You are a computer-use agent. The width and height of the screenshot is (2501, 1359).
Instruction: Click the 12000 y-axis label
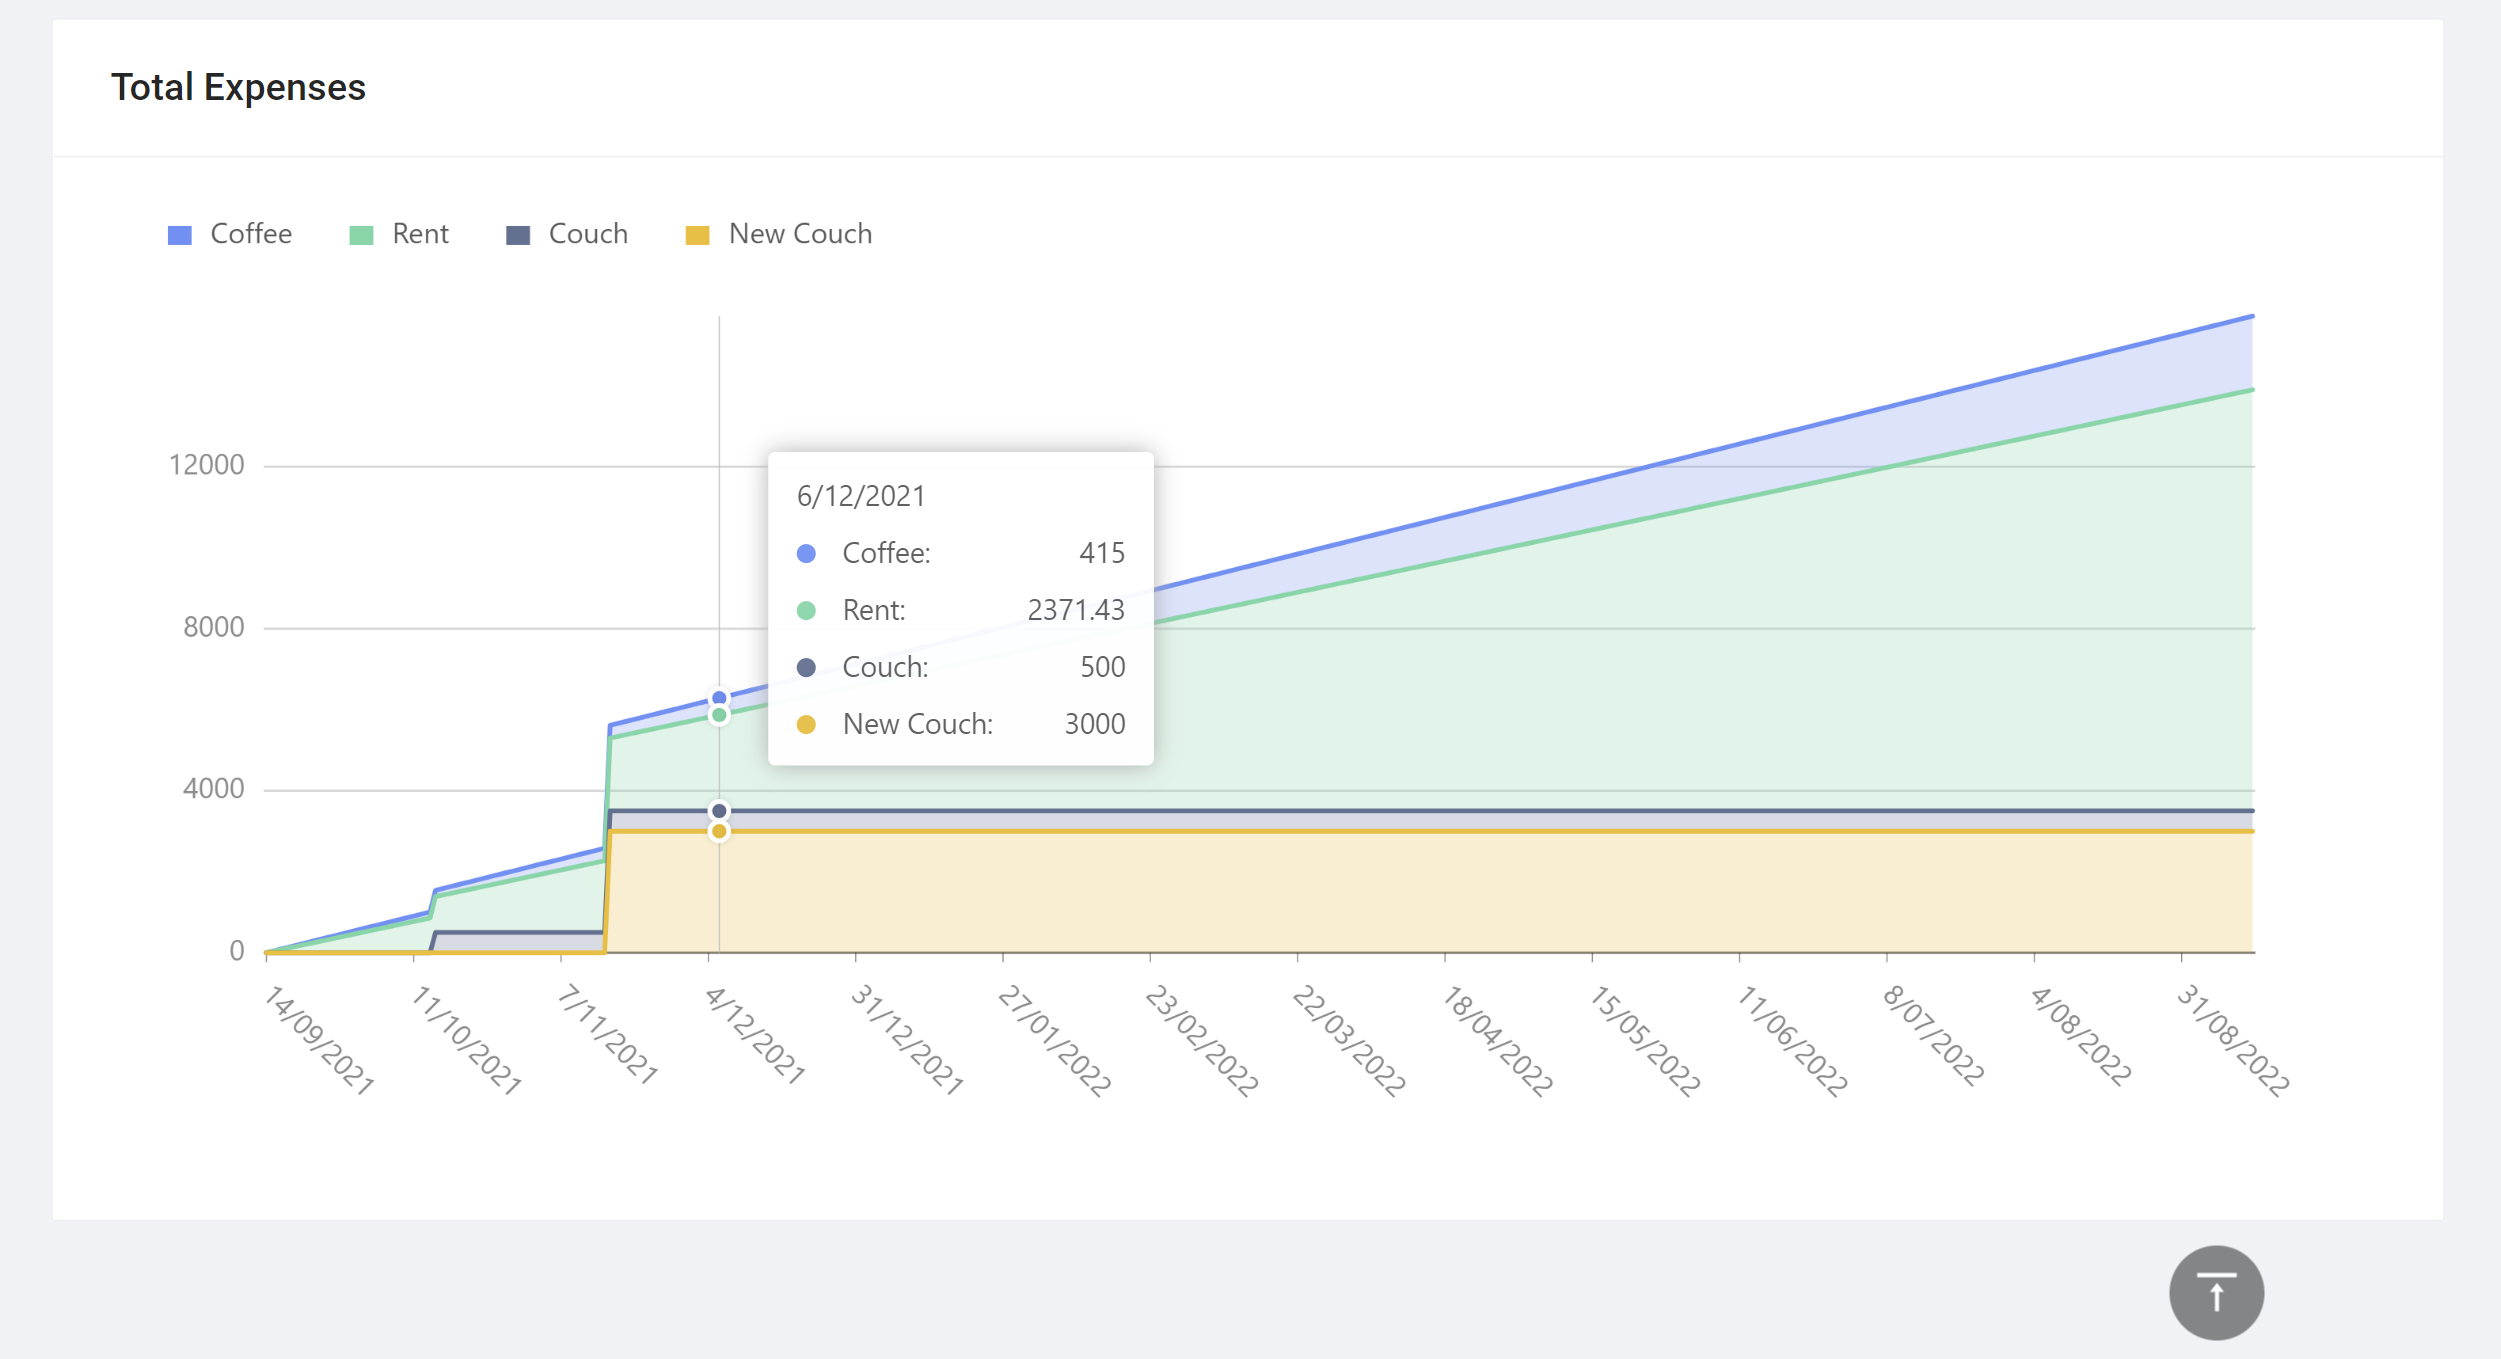[206, 465]
